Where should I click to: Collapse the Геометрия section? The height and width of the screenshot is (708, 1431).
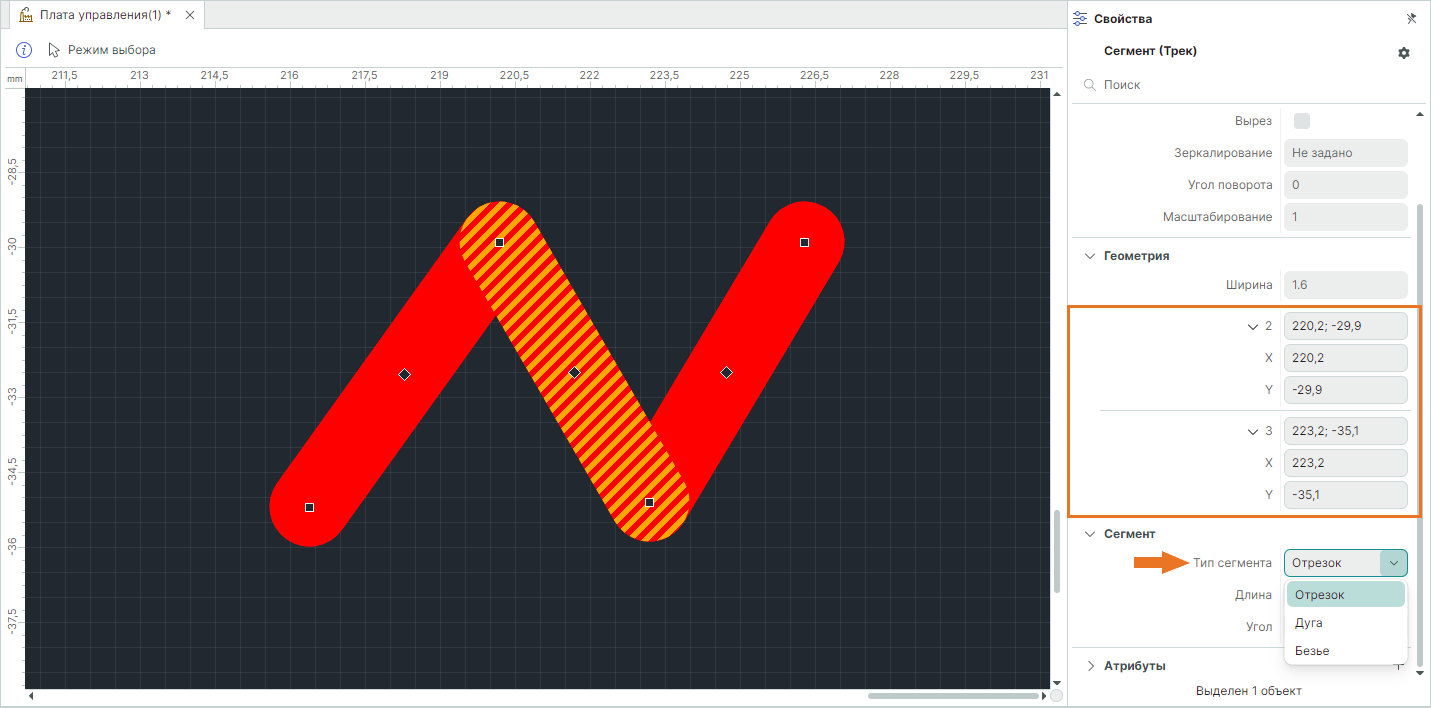1090,256
